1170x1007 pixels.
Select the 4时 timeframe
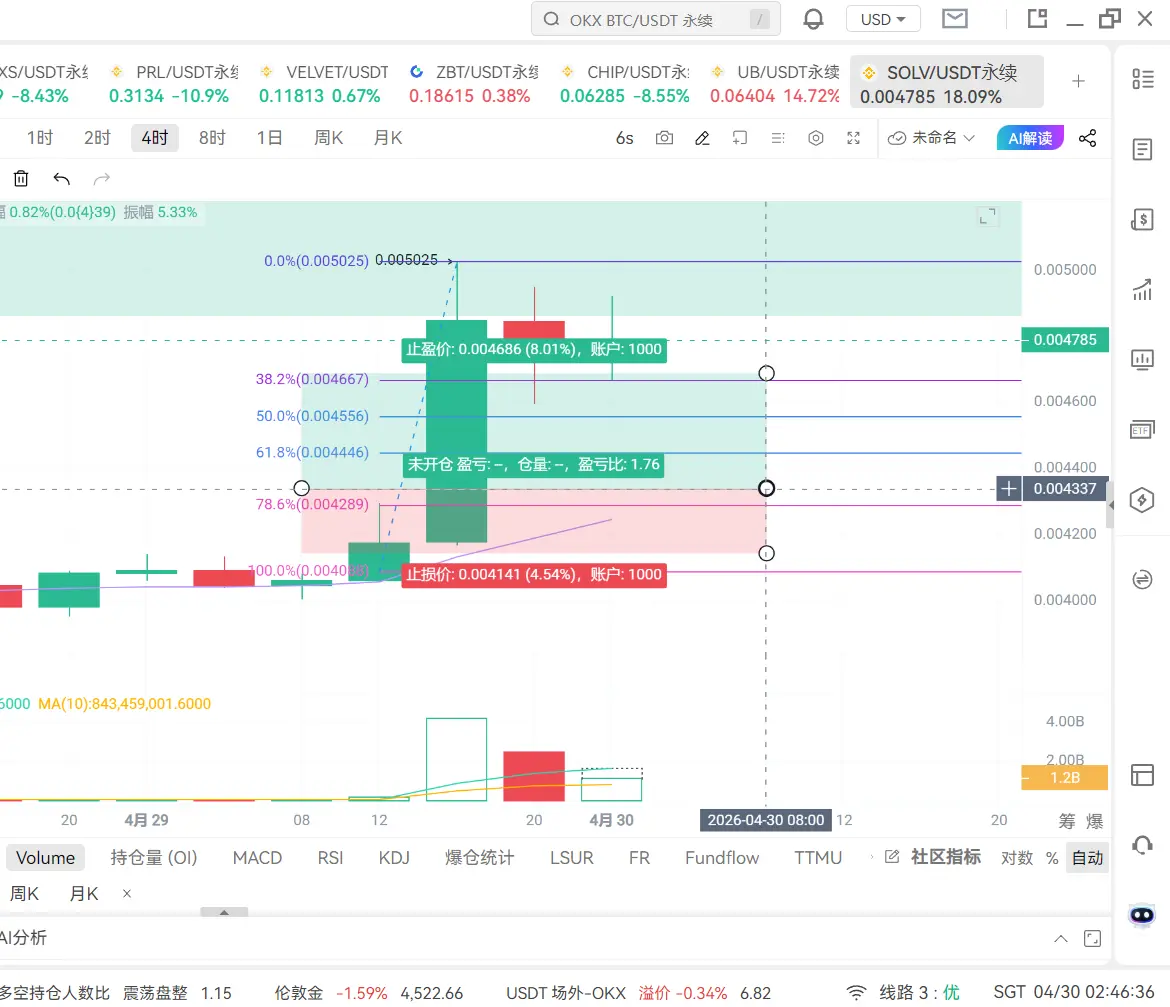tap(154, 138)
